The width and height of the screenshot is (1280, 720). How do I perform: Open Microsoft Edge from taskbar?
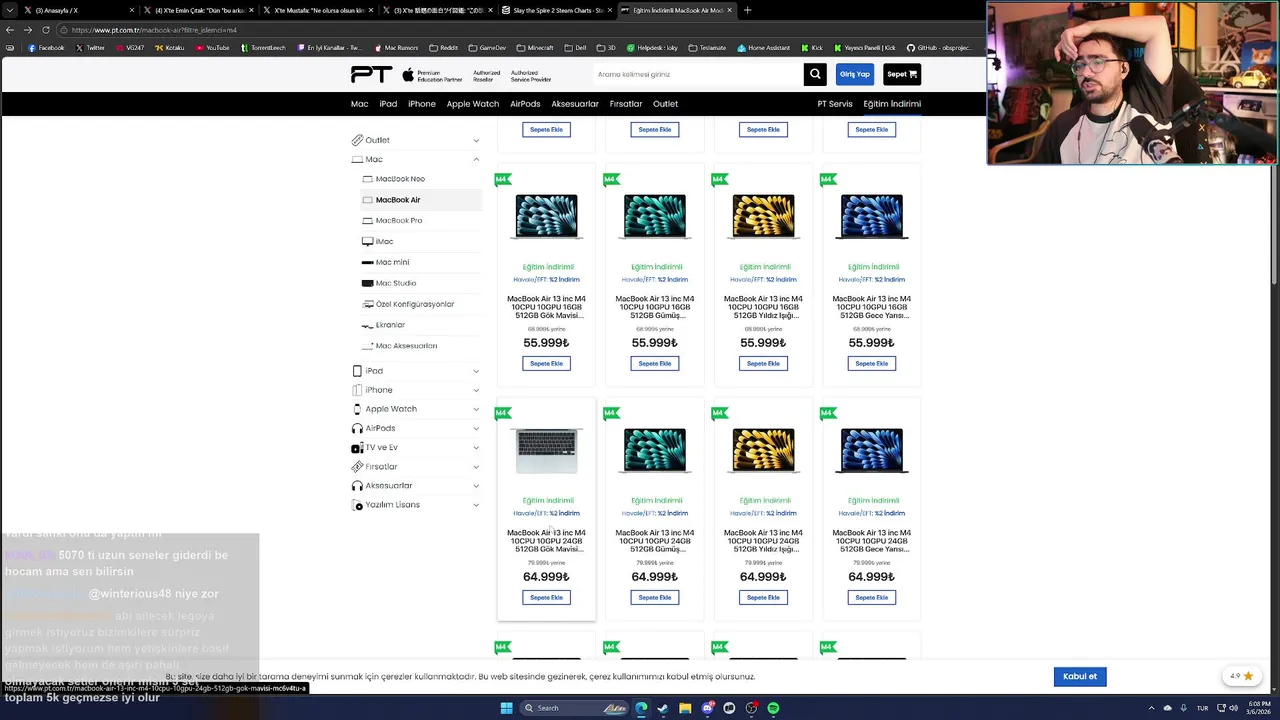(x=641, y=708)
